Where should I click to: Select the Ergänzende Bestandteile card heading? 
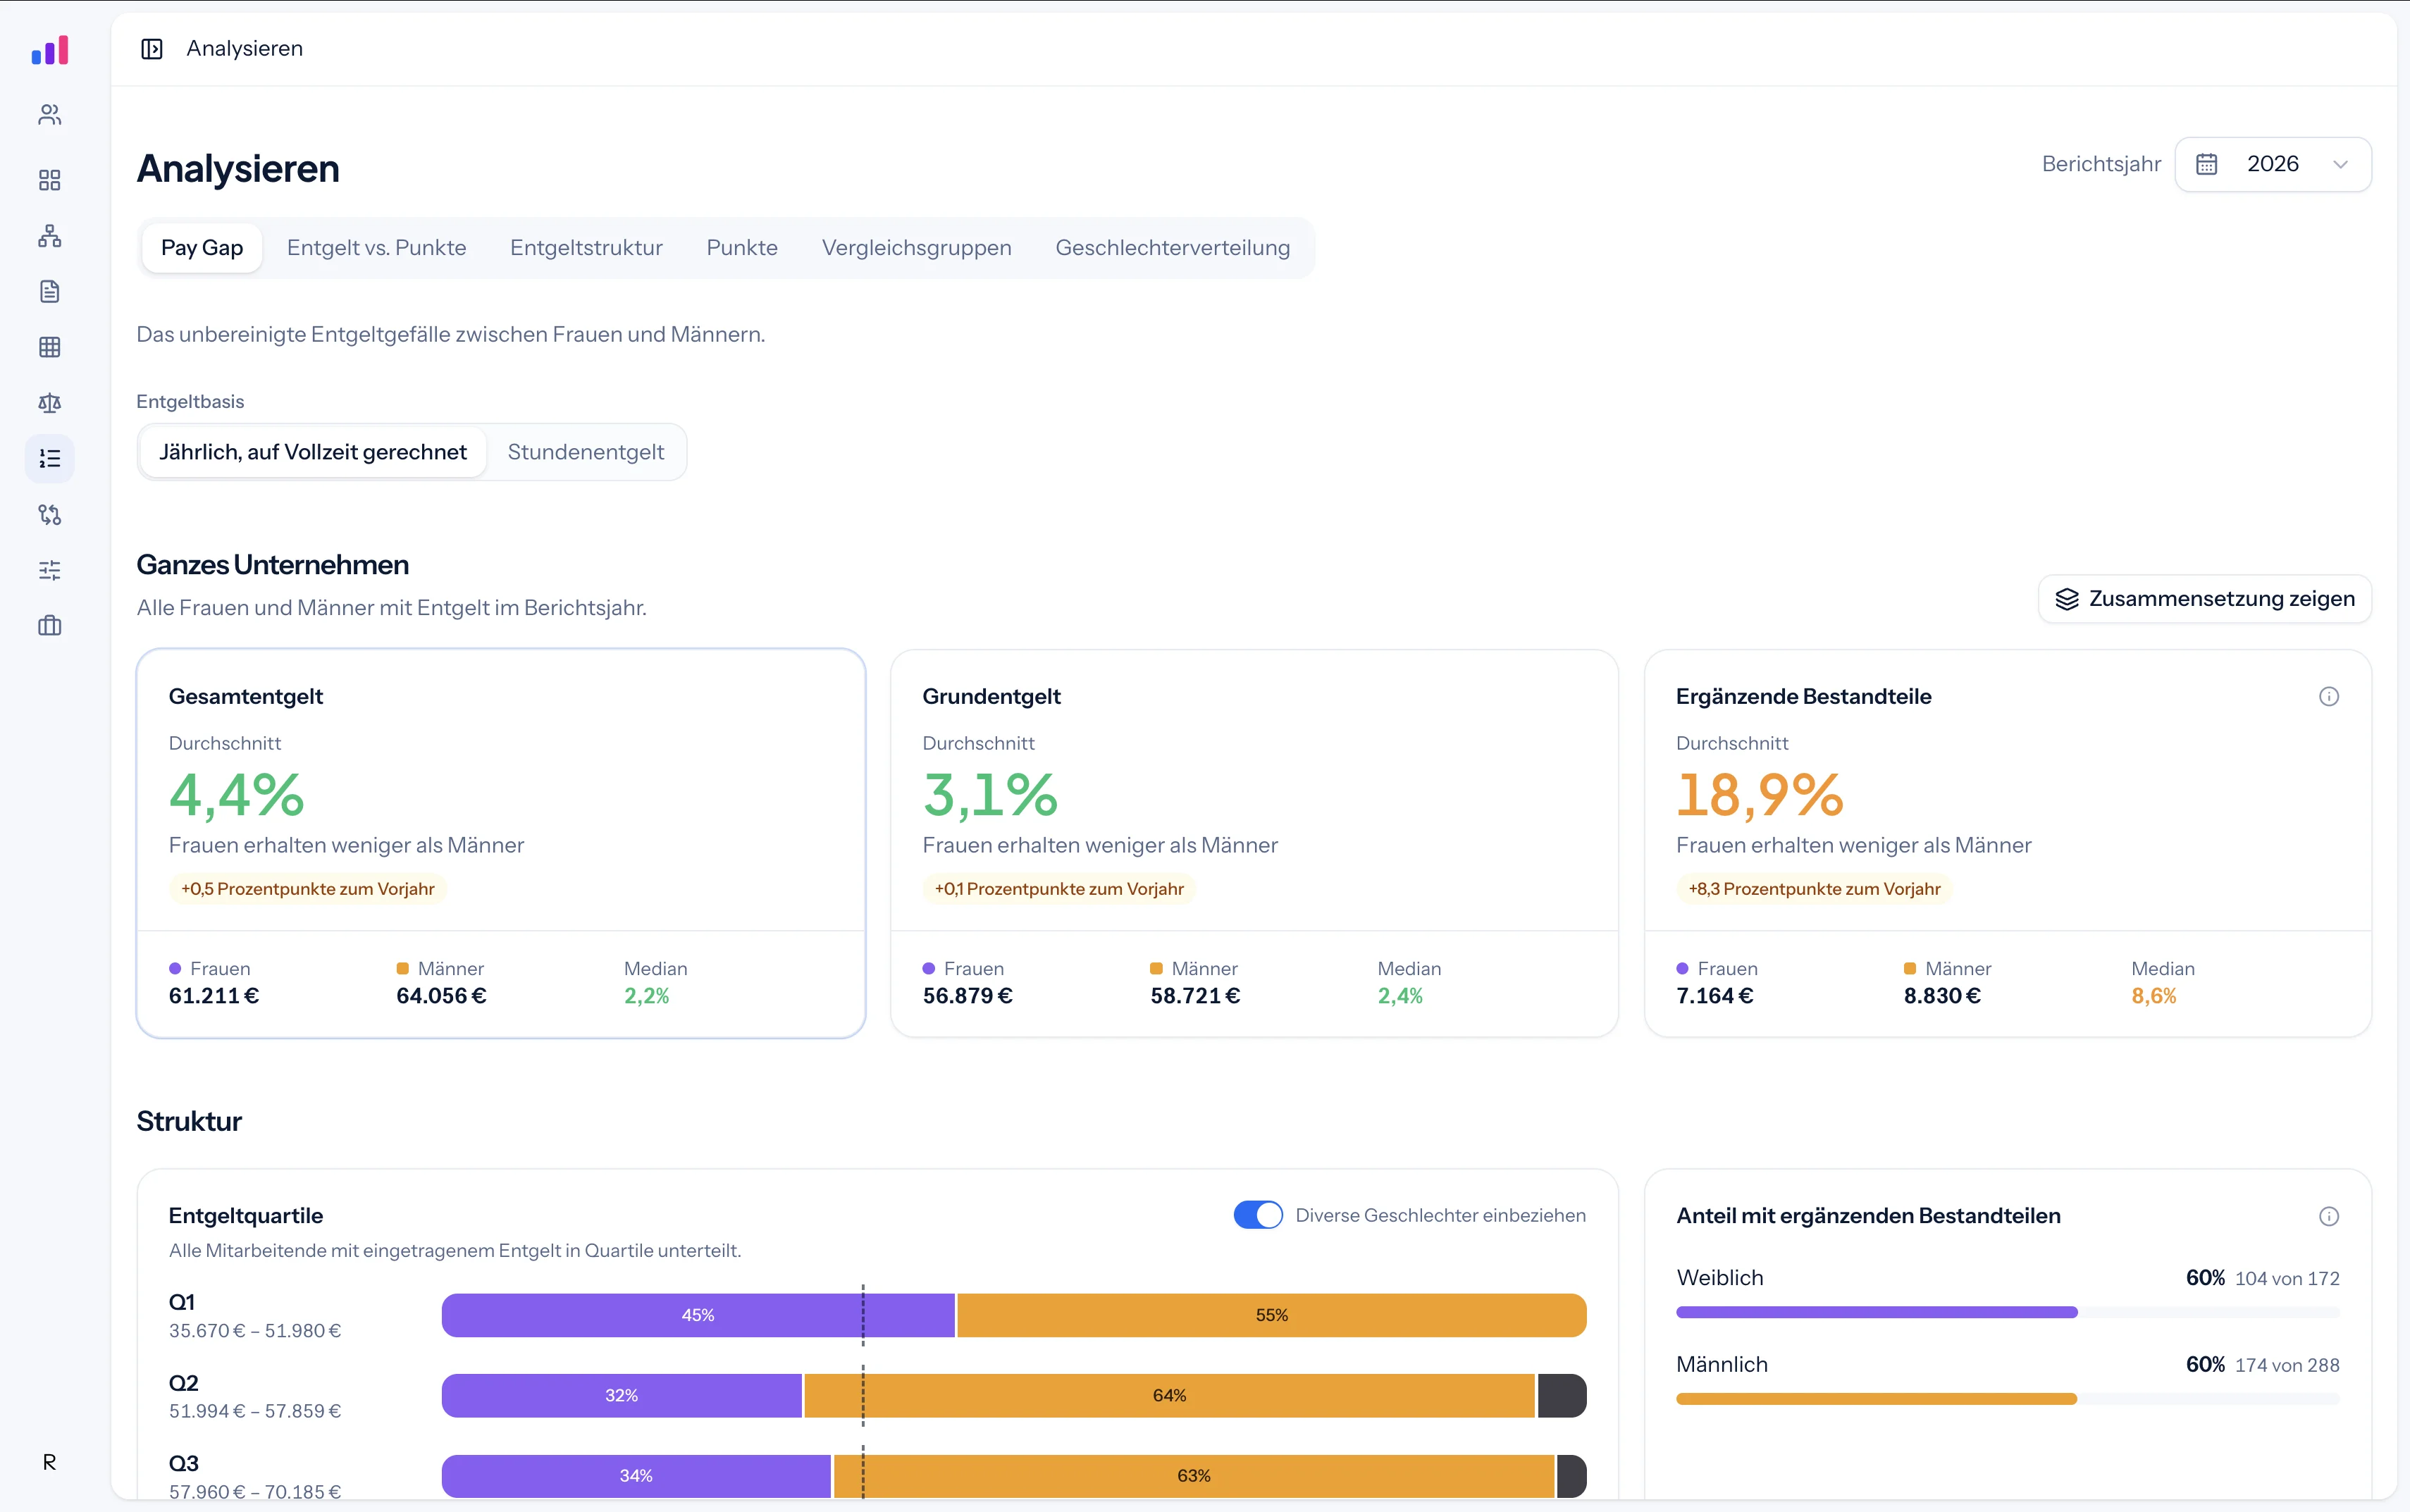pos(1804,697)
